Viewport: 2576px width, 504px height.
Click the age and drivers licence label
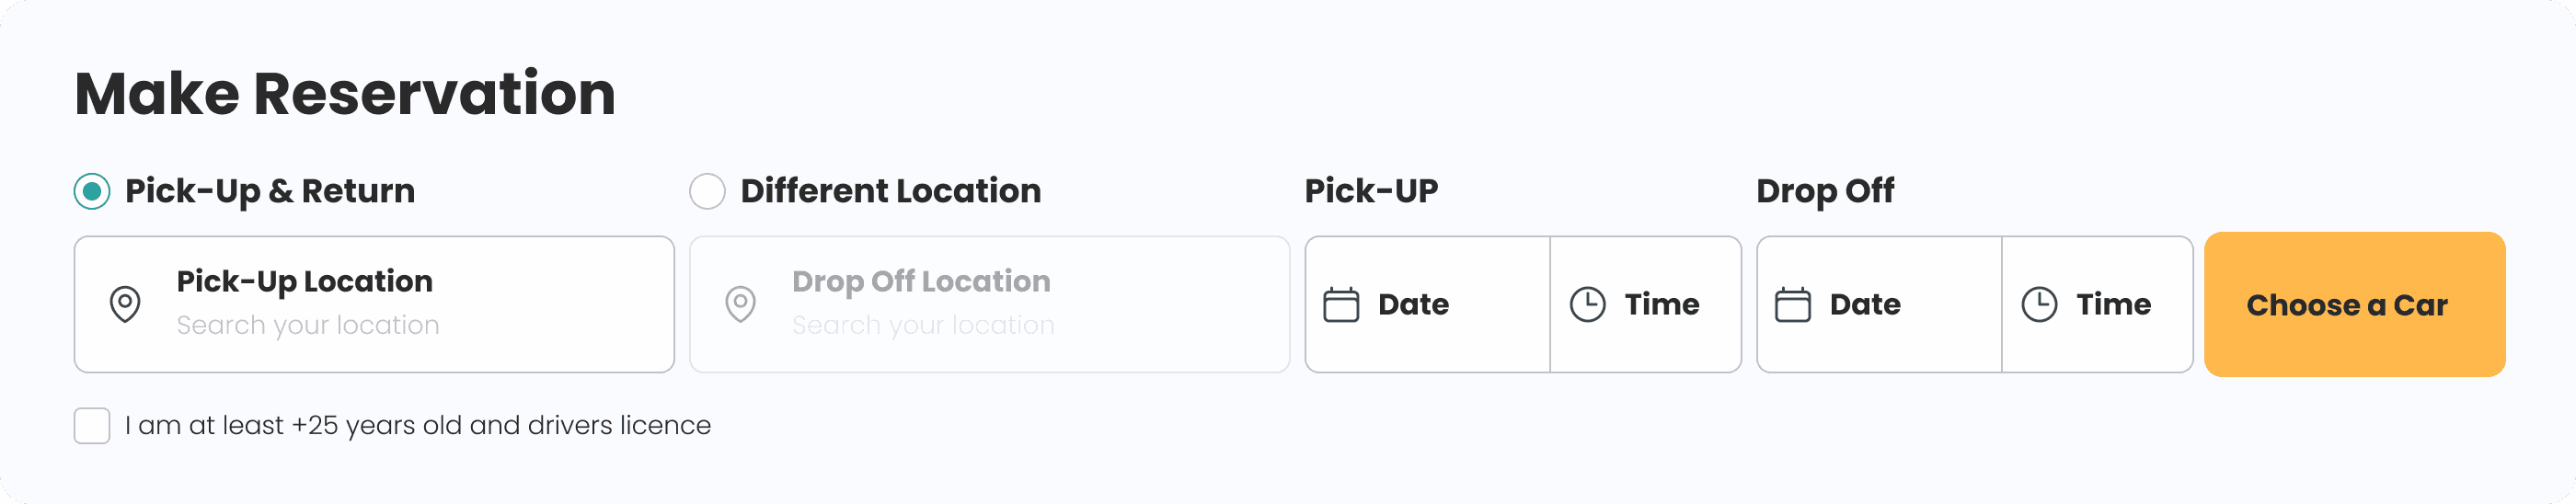418,426
